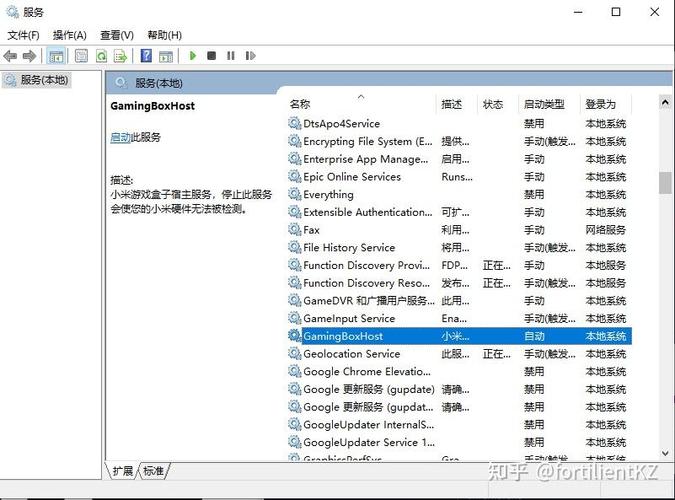
Task: Click the Back arrow in toolbar
Action: [10, 56]
